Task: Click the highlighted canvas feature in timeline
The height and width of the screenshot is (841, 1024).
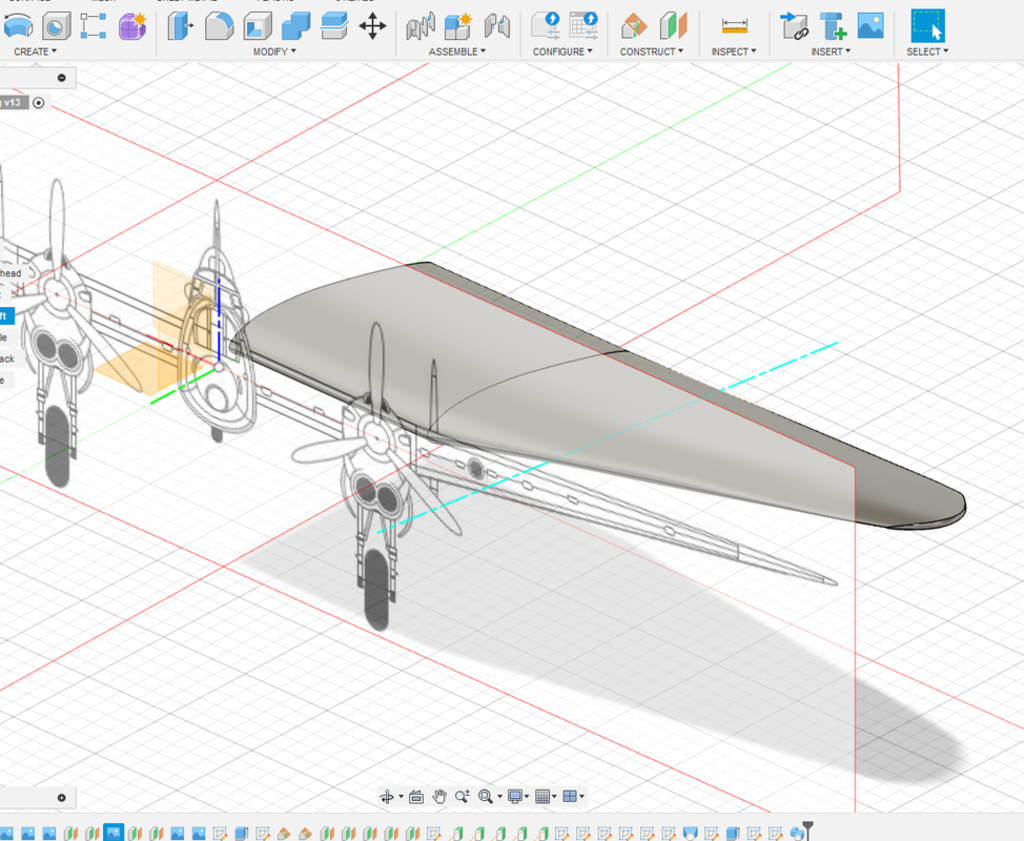Action: pos(114,833)
